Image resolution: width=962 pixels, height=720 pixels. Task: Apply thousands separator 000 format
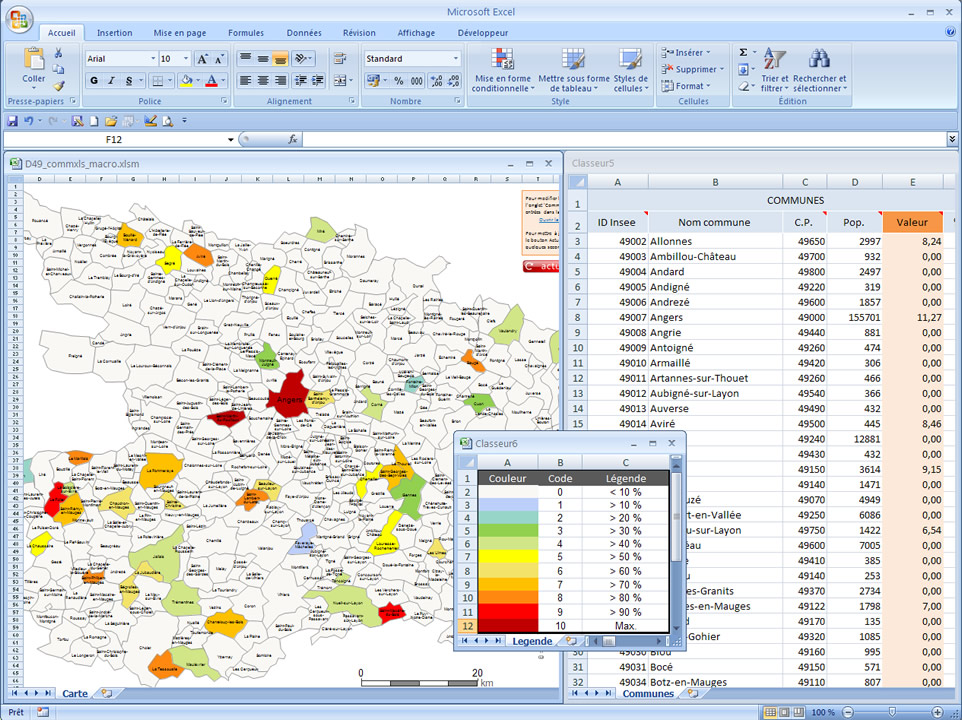pyautogui.click(x=417, y=80)
